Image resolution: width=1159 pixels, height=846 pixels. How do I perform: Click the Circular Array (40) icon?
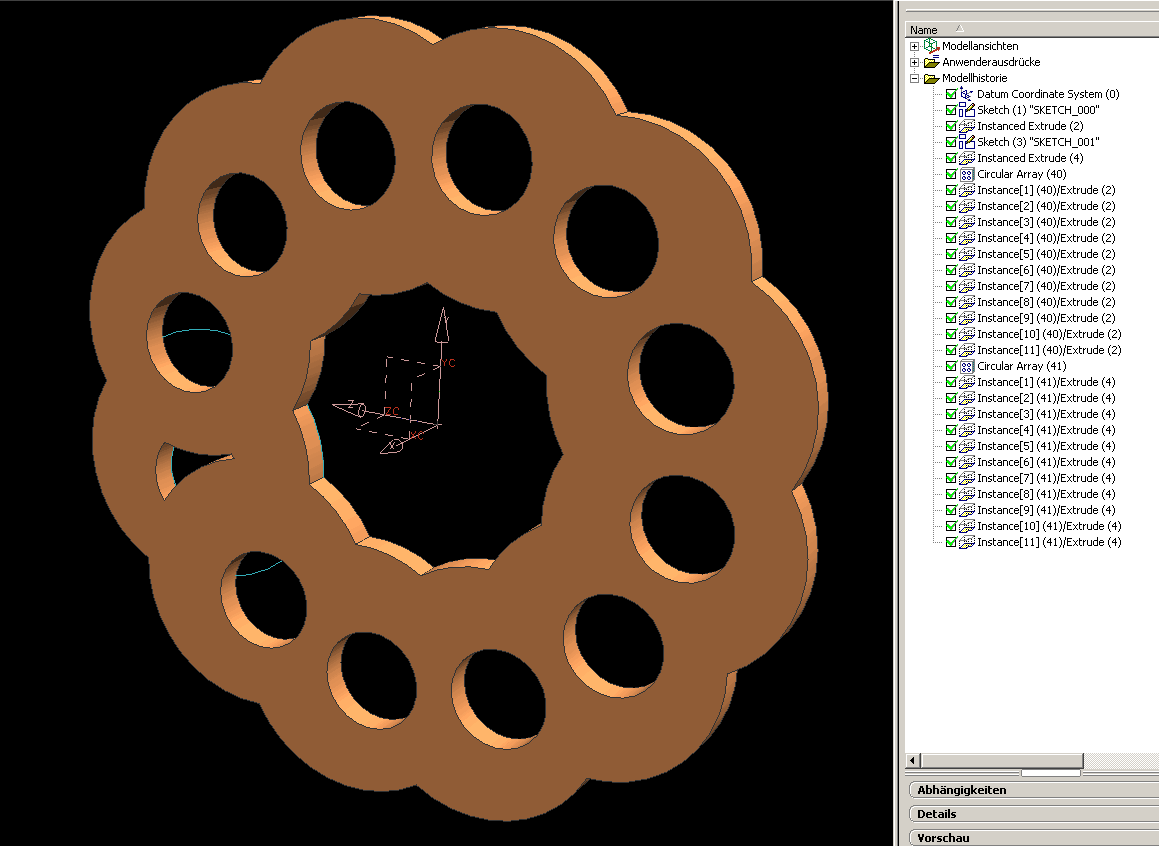967,174
